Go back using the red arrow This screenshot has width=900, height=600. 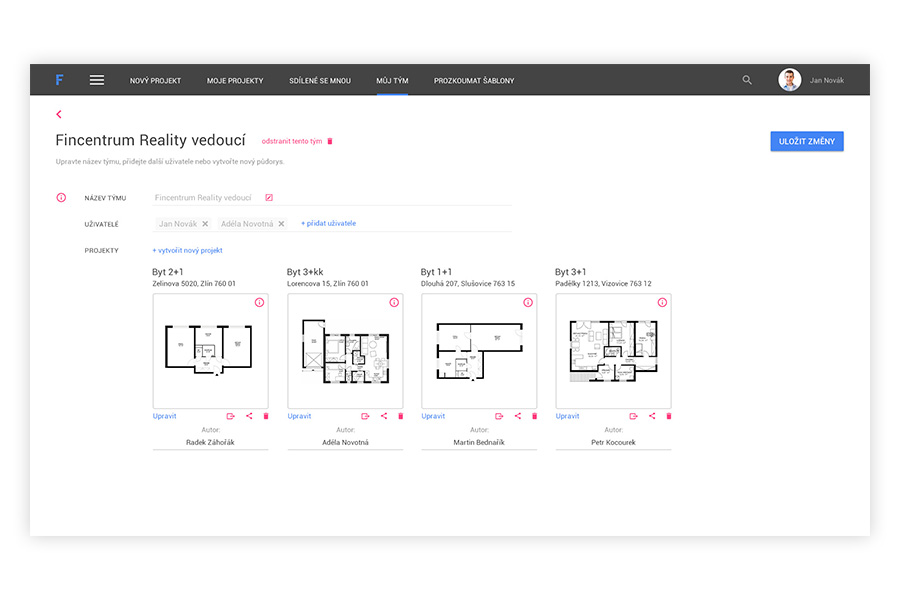coord(59,114)
